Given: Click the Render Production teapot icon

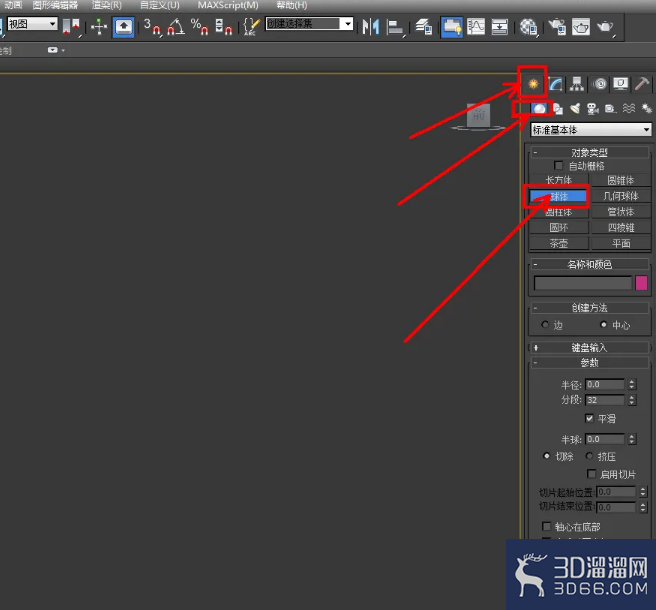Looking at the screenshot, I should point(605,27).
